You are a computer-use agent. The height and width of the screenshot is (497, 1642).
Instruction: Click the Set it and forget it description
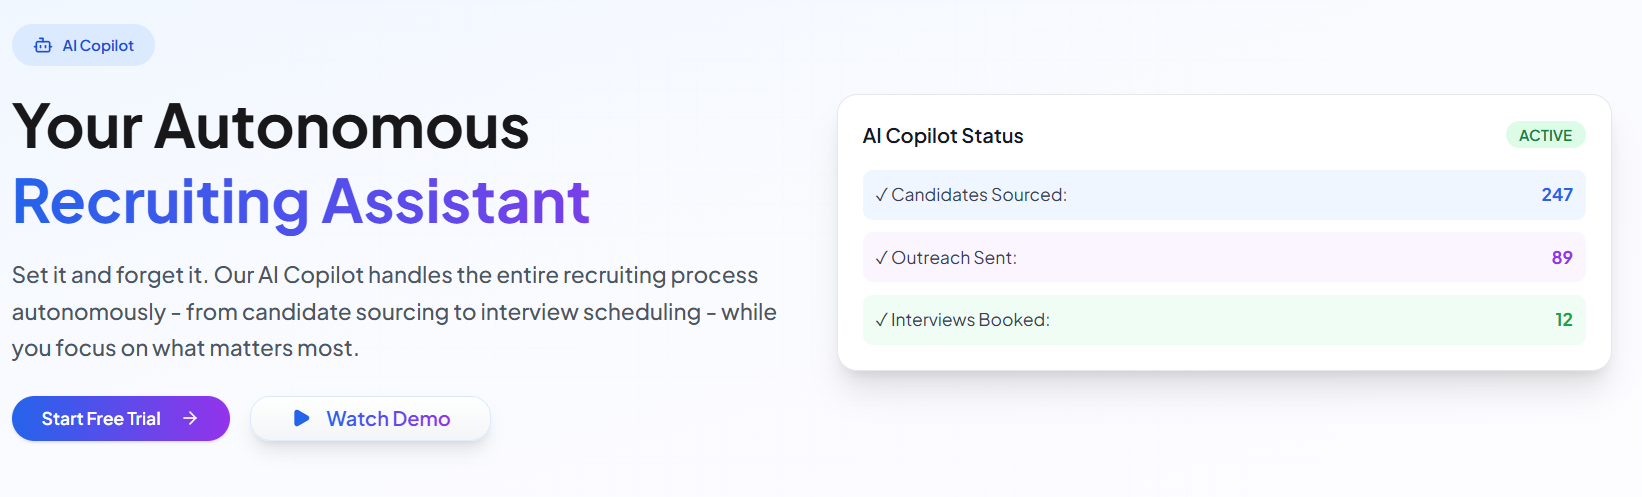coord(394,311)
